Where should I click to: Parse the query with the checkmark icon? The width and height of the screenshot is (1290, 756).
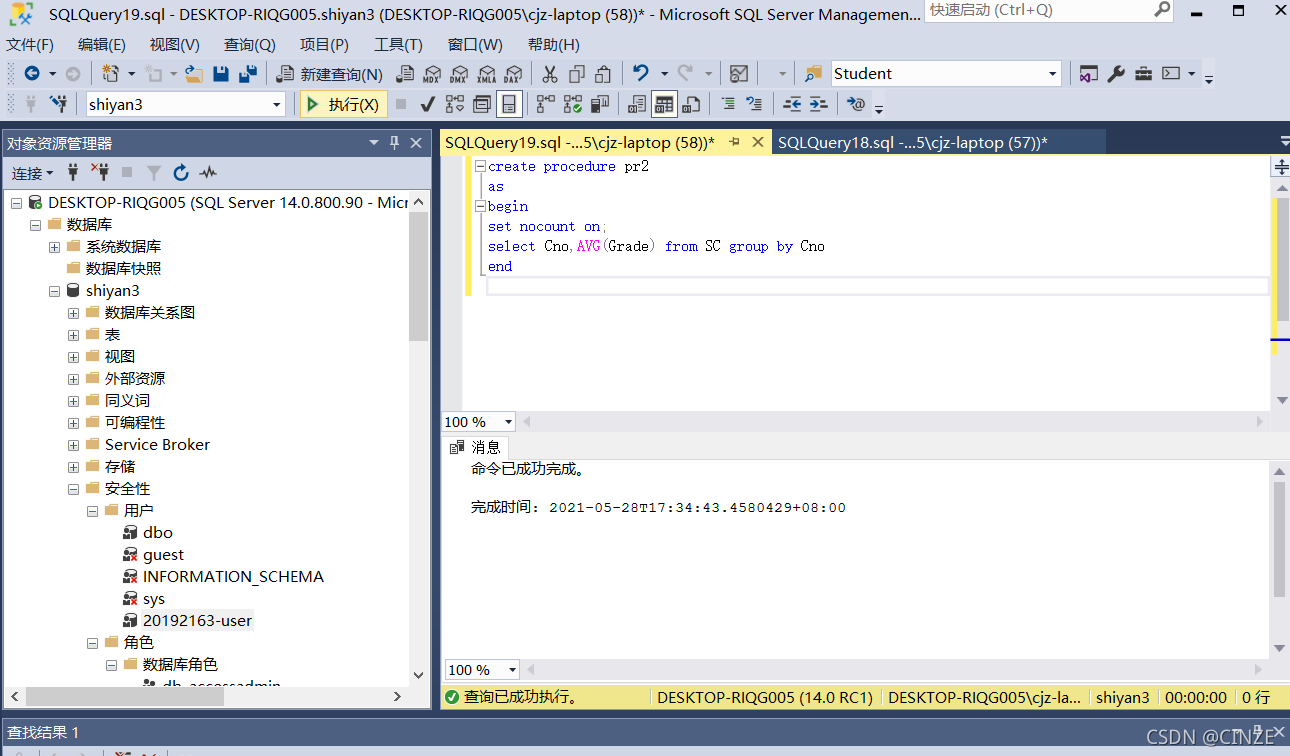pyautogui.click(x=427, y=104)
